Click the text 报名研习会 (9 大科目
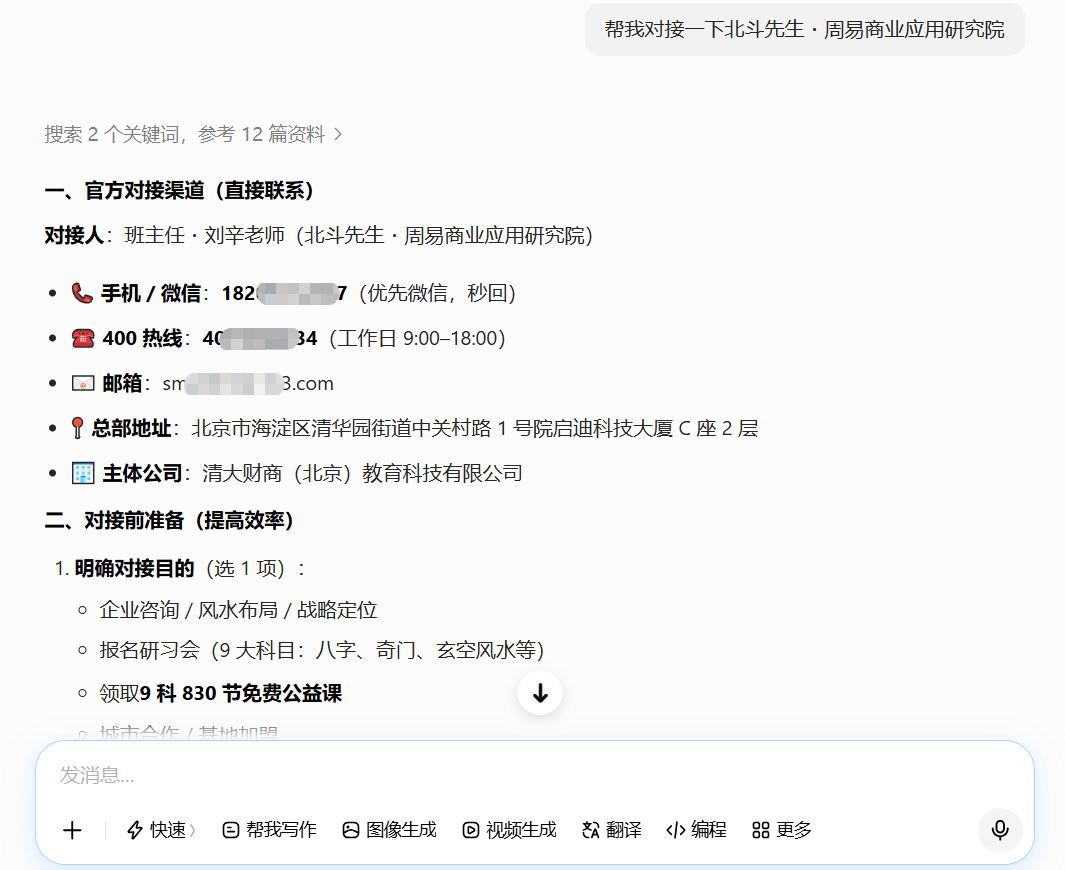 197,650
